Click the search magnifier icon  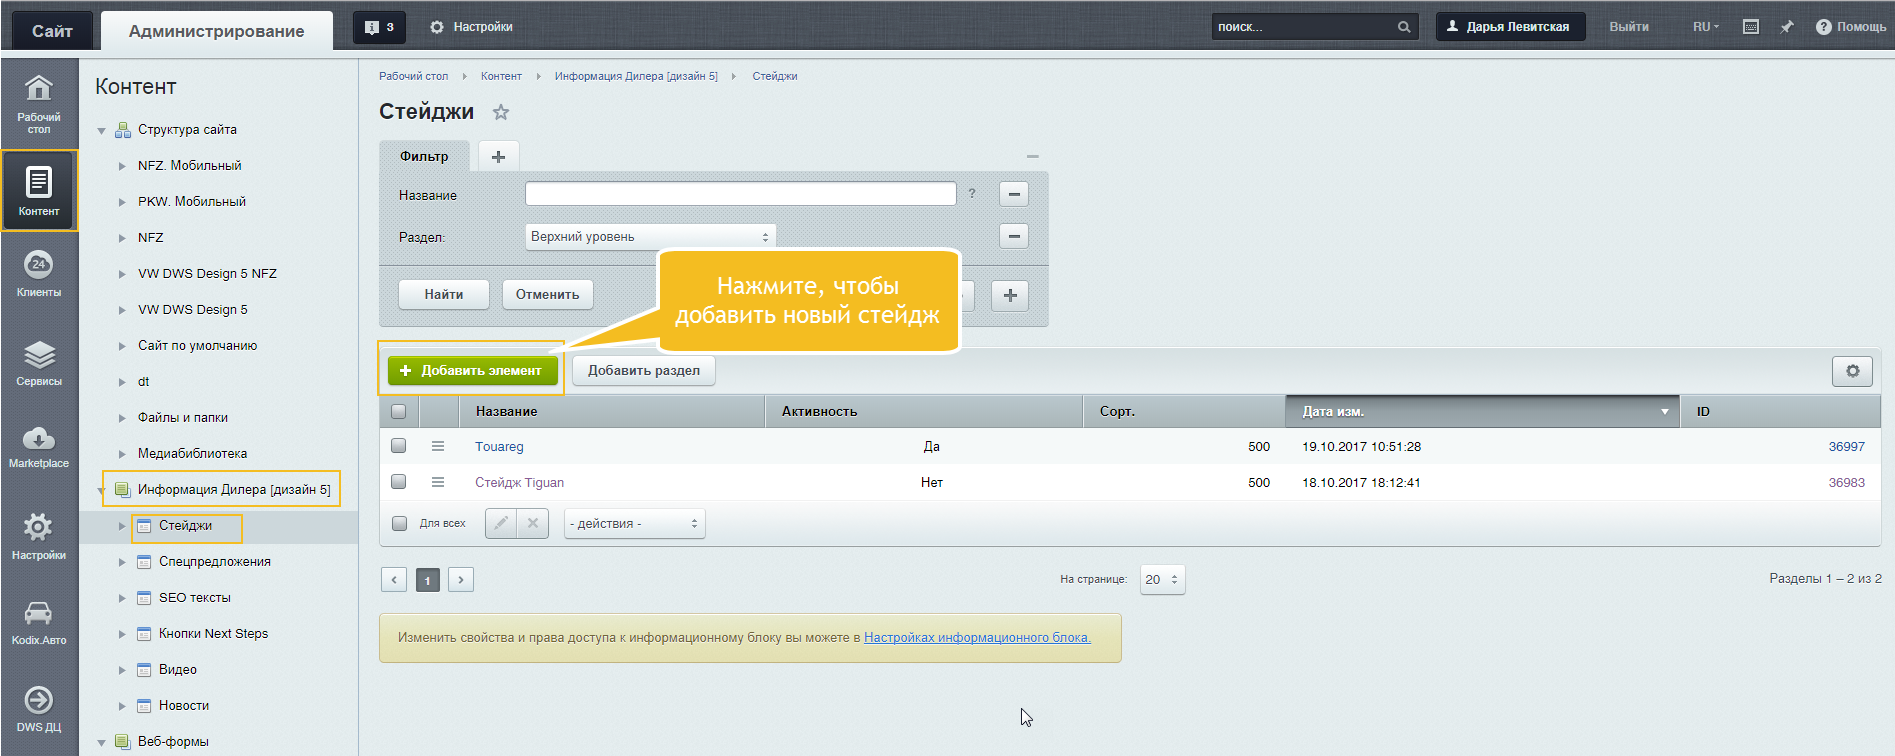tap(1404, 27)
